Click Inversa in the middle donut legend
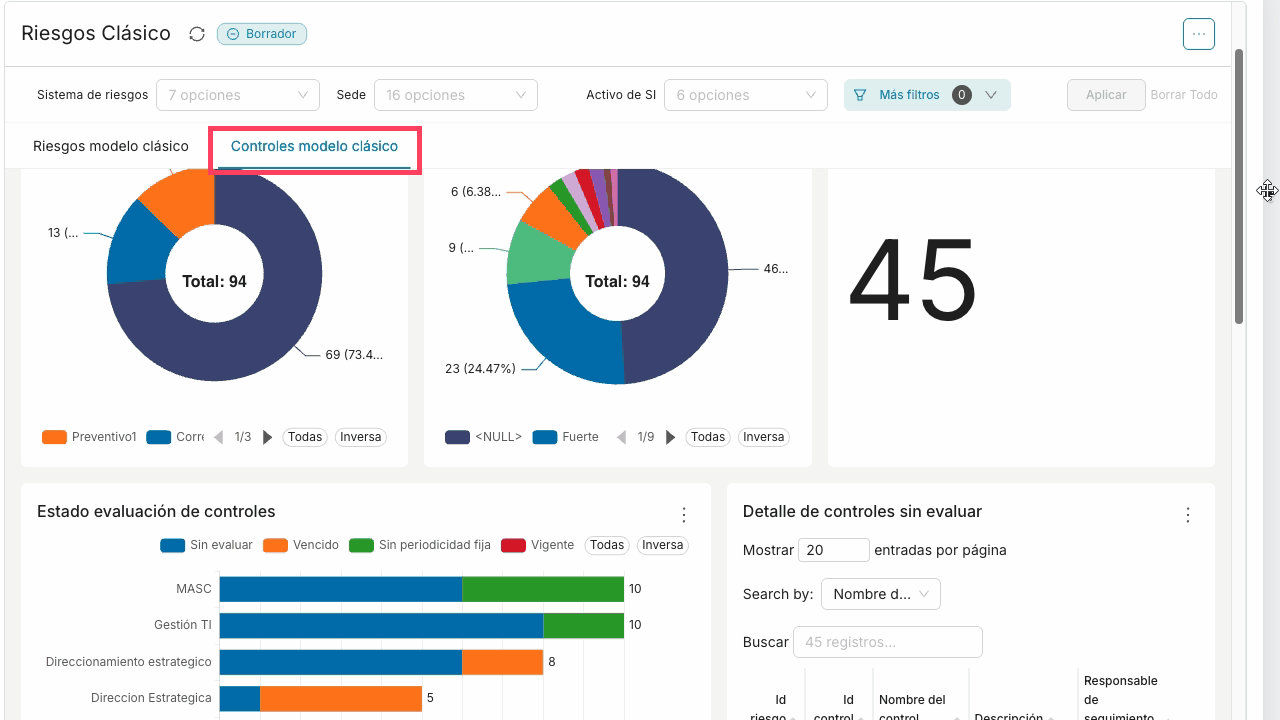 pyautogui.click(x=763, y=437)
